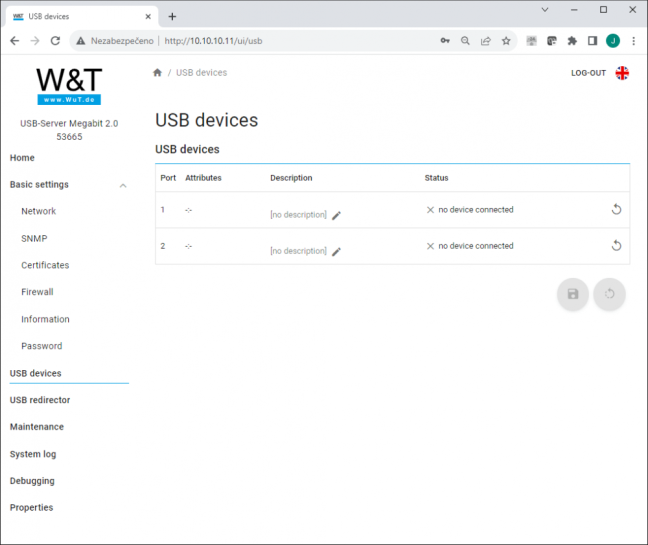Select USB devices in sidebar

pyautogui.click(x=36, y=374)
